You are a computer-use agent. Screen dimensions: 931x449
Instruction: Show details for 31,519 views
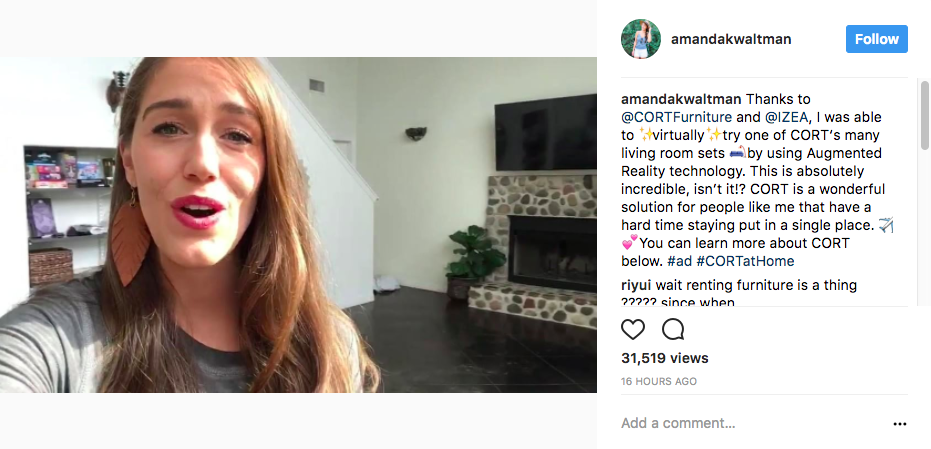(x=664, y=358)
